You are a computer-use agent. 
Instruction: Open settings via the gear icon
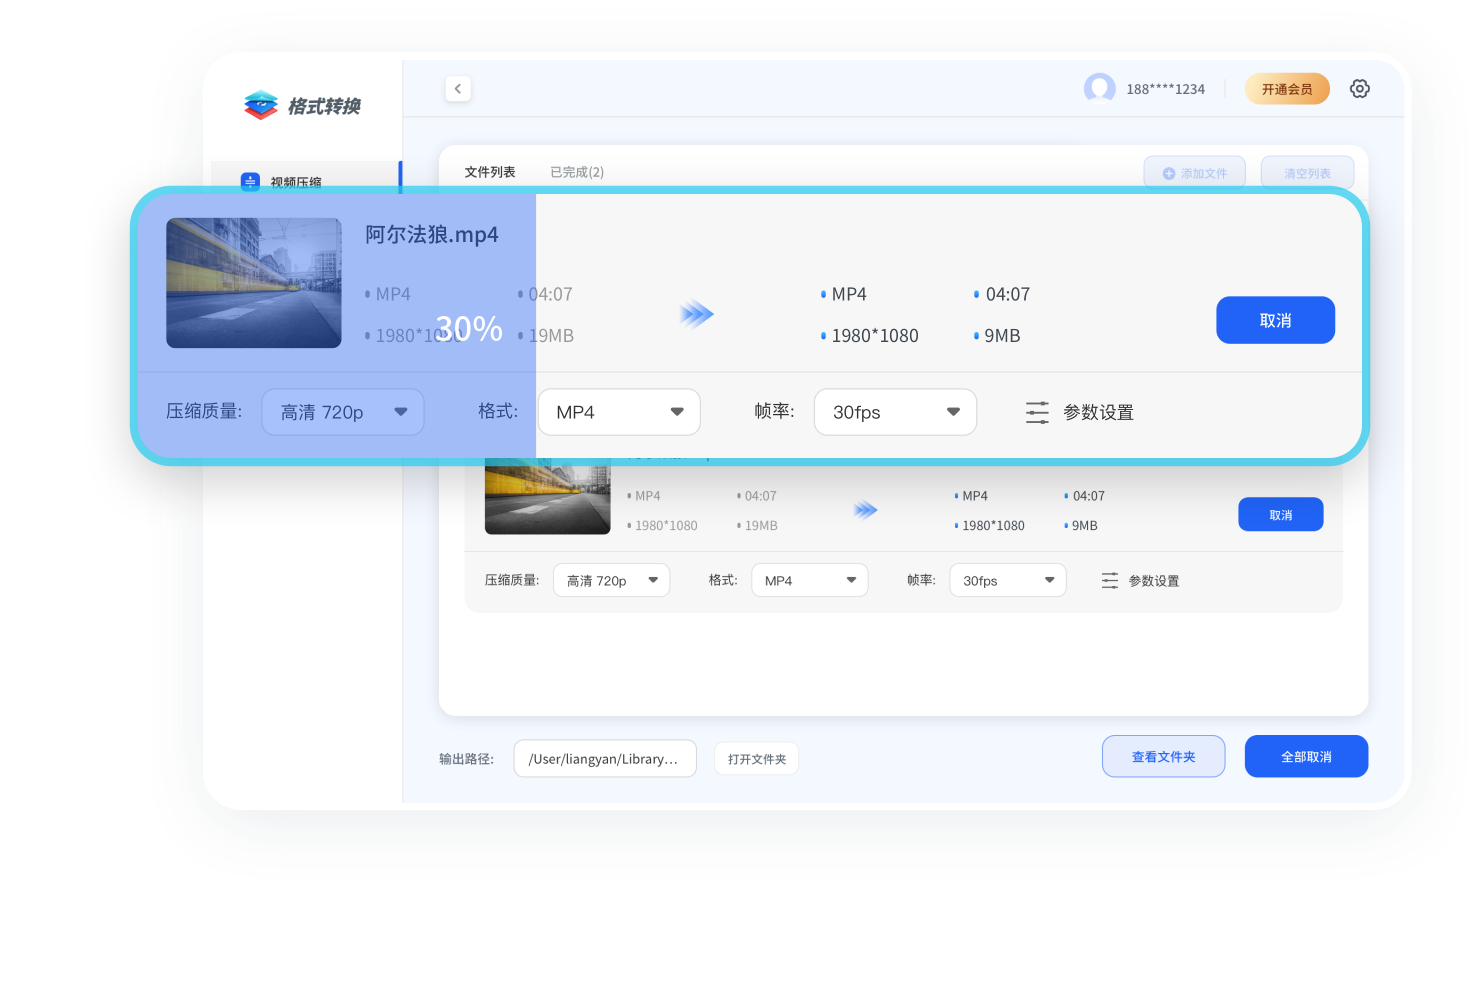coord(1360,89)
